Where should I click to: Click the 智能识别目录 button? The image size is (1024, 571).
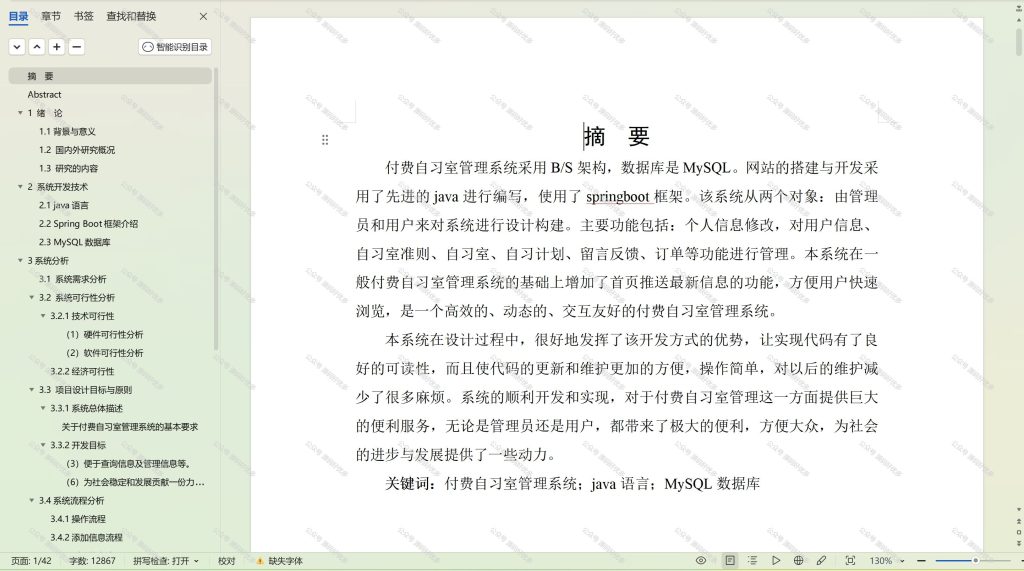[x=175, y=47]
